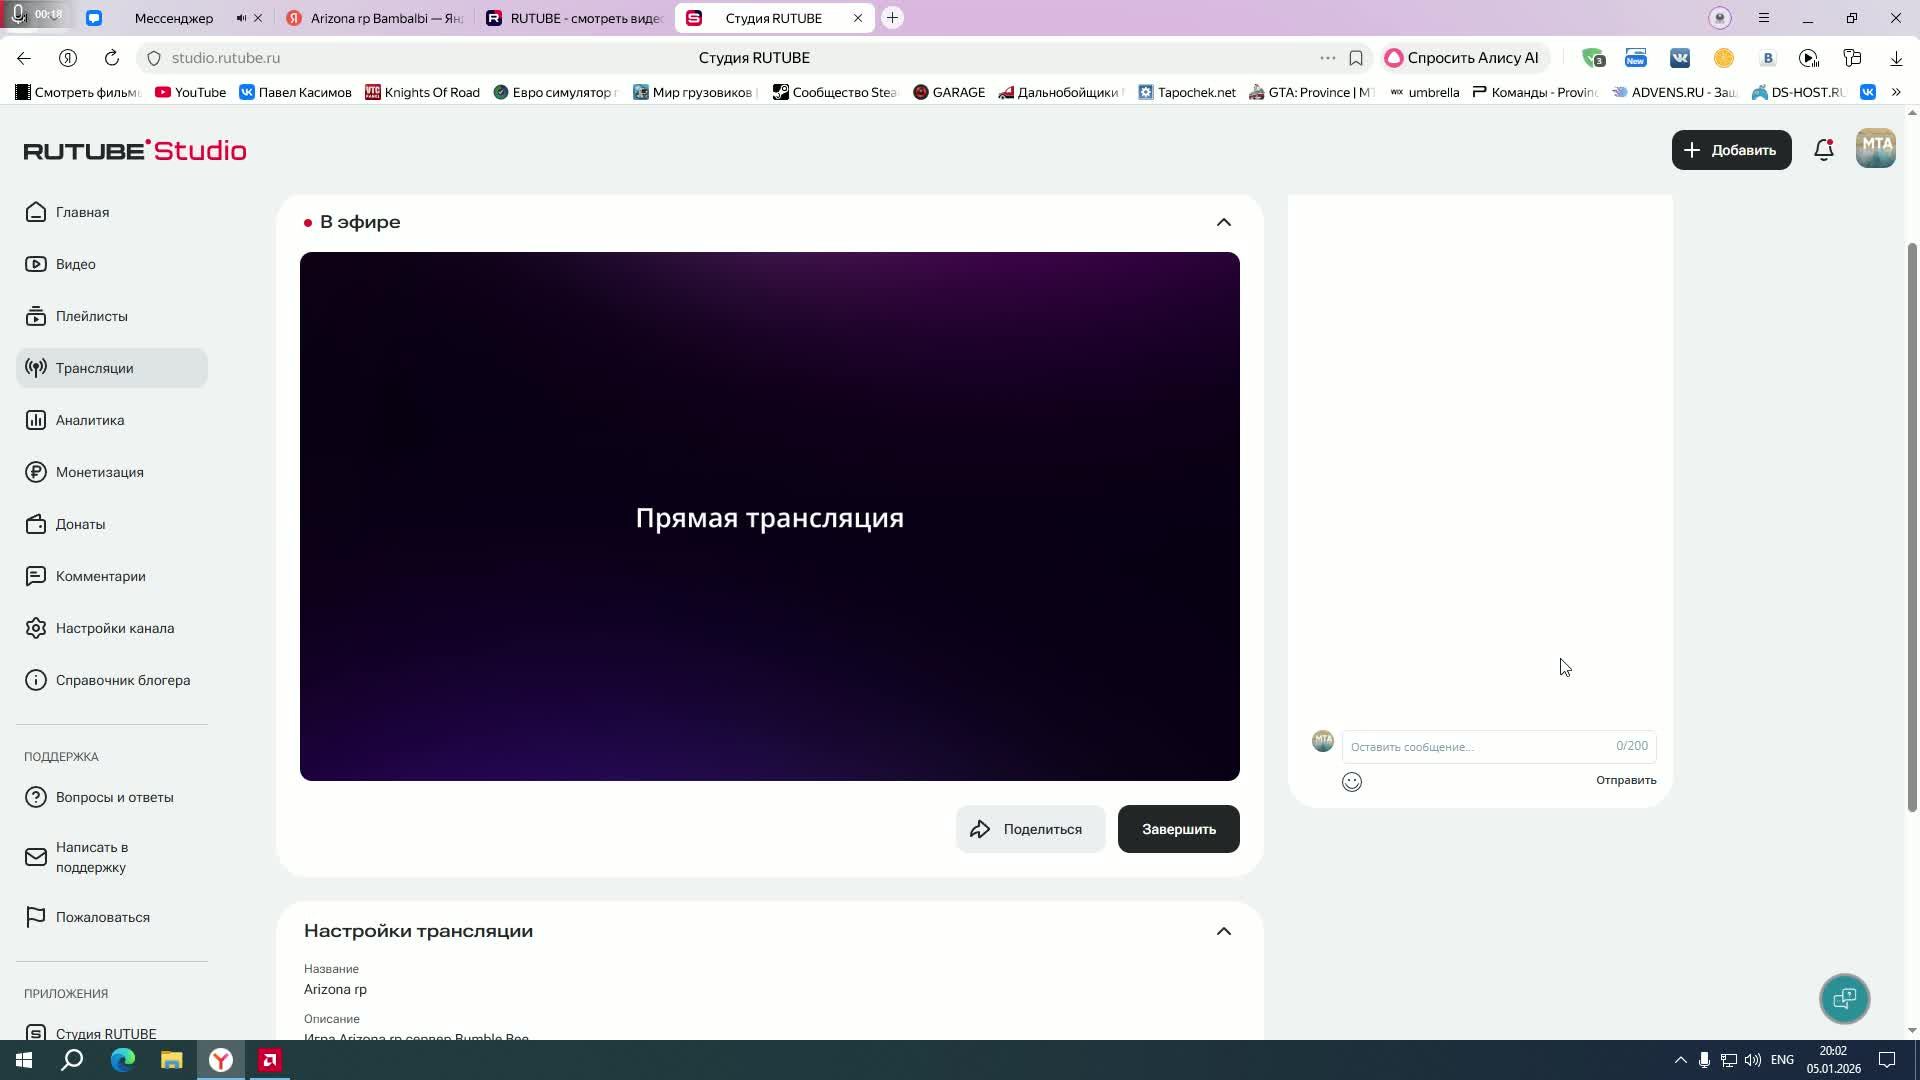Click the Поделиться button

pos(1030,829)
